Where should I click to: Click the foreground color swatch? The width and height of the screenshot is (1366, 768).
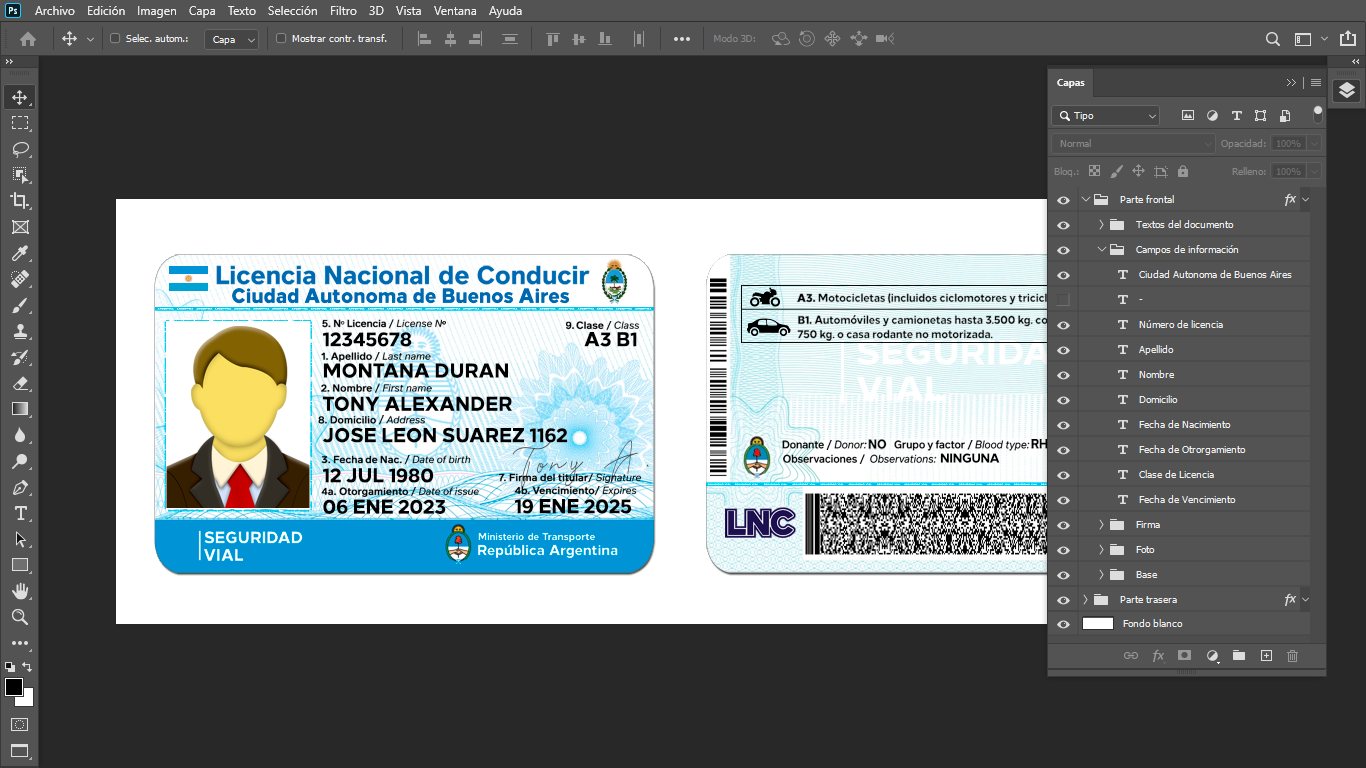(14, 687)
